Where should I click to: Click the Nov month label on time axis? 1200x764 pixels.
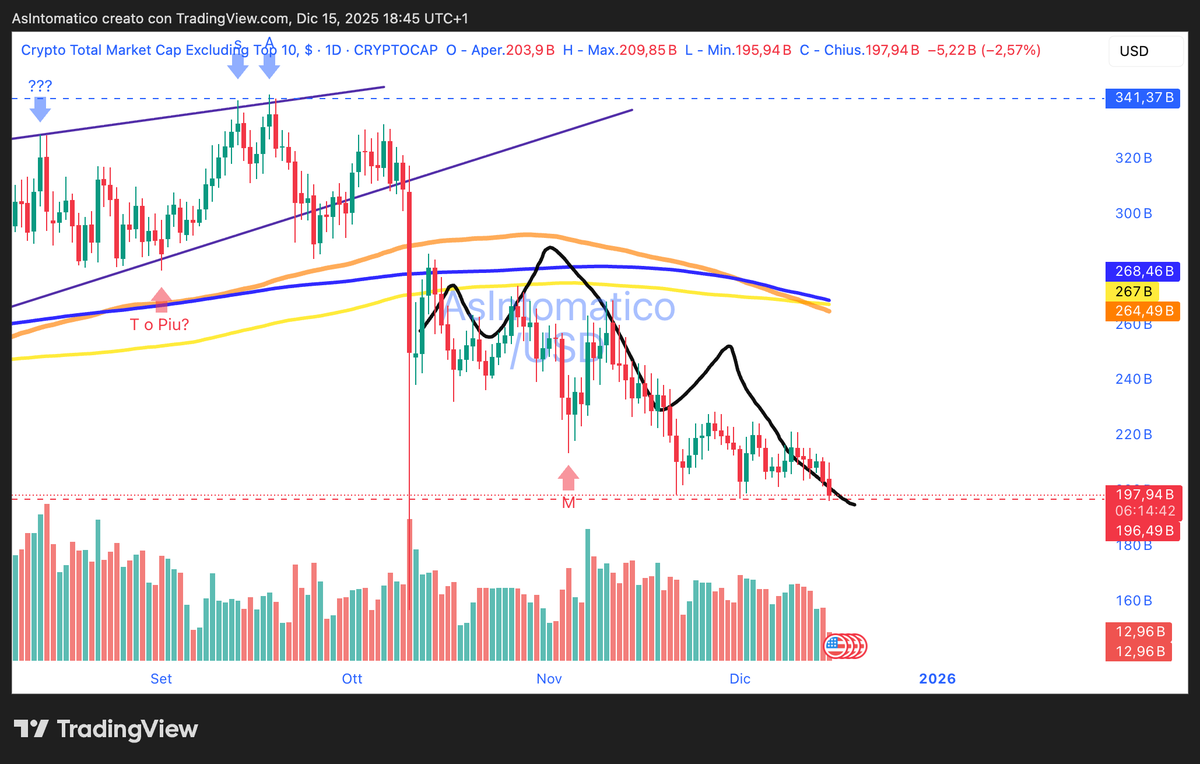point(549,679)
